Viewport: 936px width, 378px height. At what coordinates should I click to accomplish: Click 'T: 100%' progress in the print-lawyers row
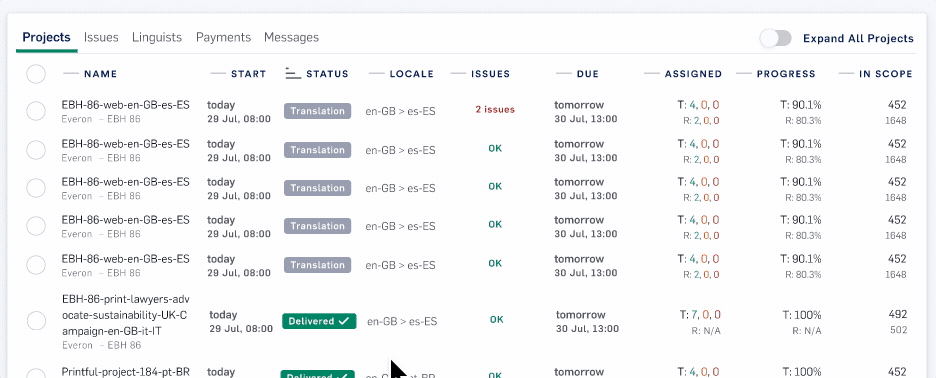point(802,315)
